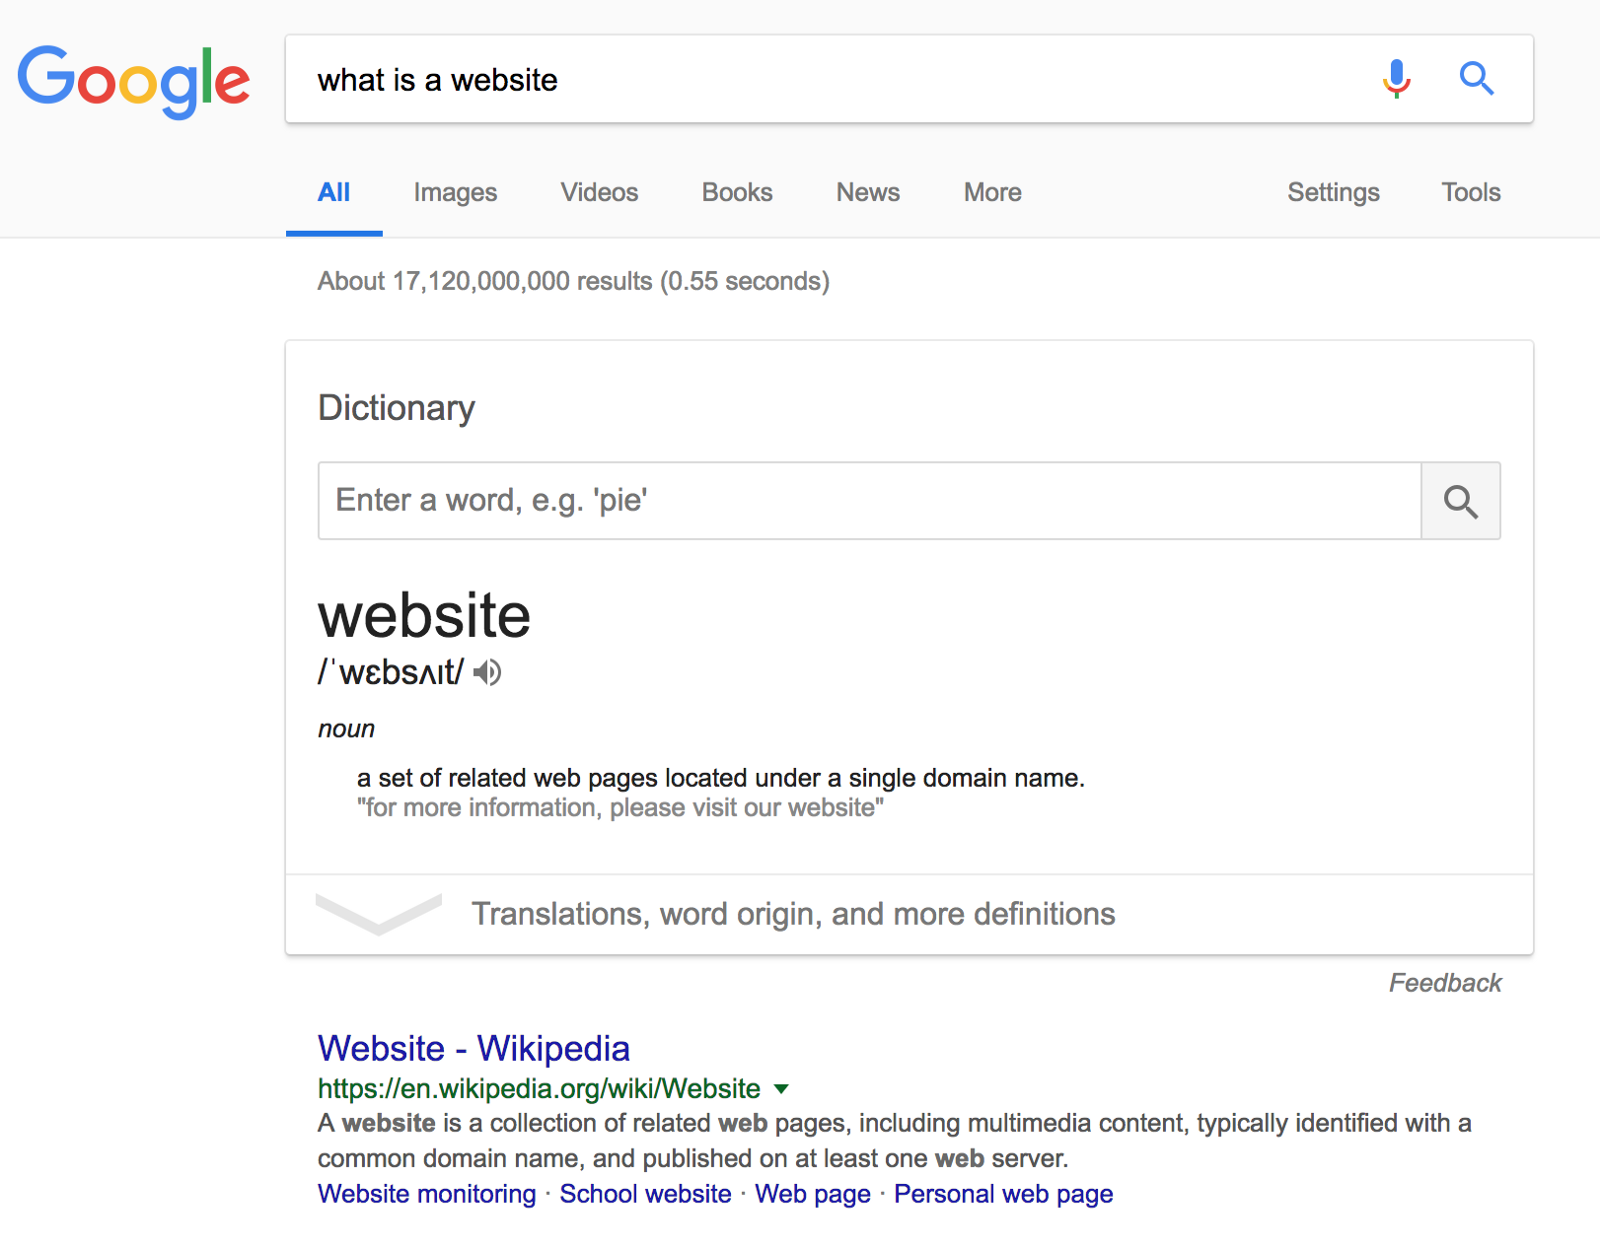The width and height of the screenshot is (1600, 1246).
Task: Switch to the Images tab
Action: (455, 192)
